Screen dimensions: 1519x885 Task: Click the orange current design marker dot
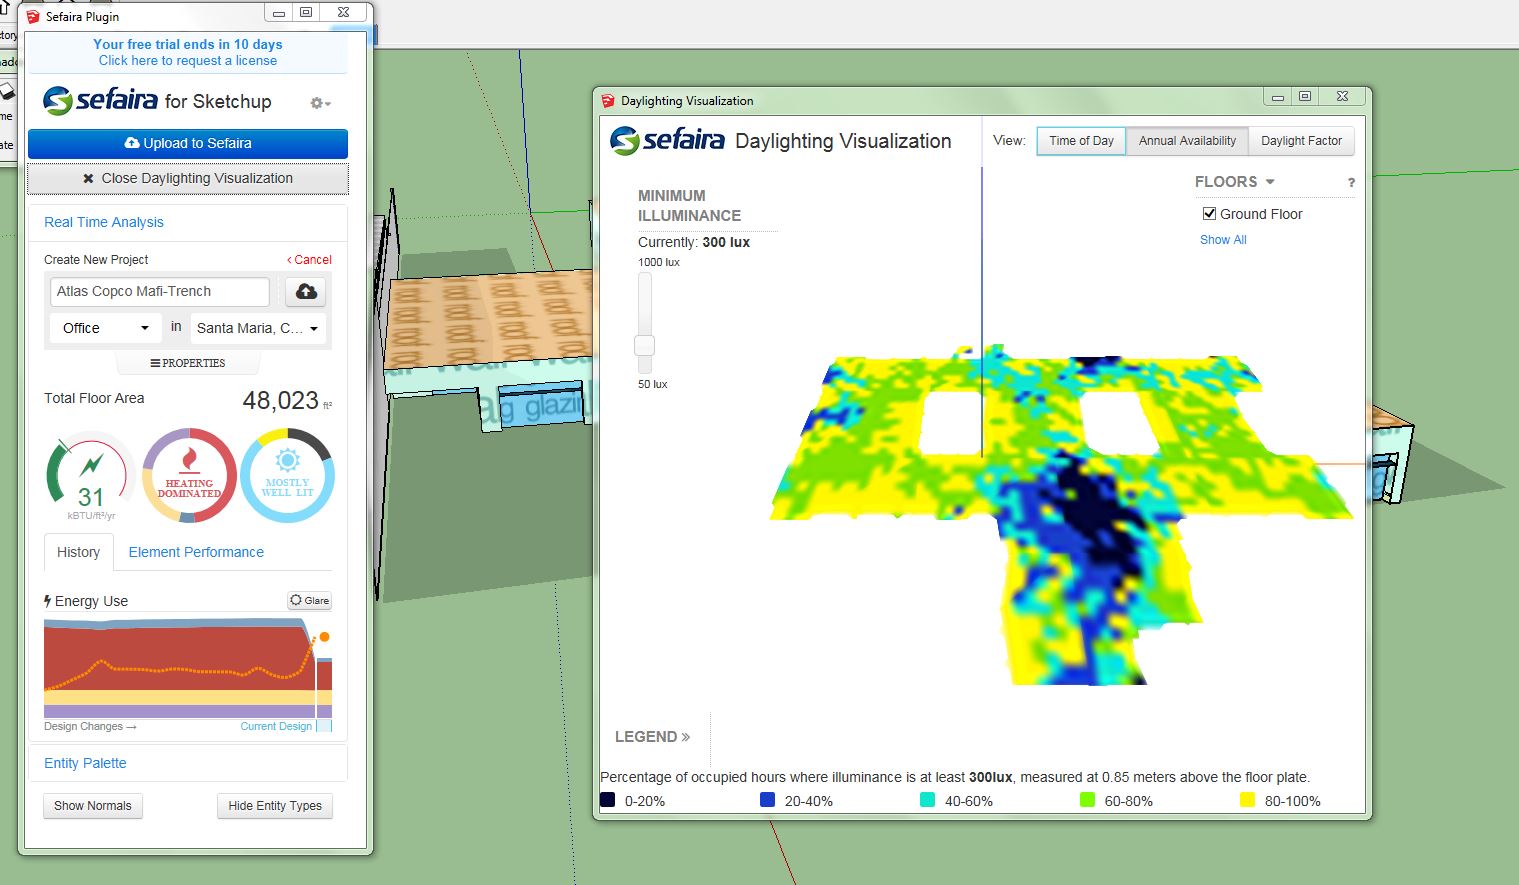(324, 637)
